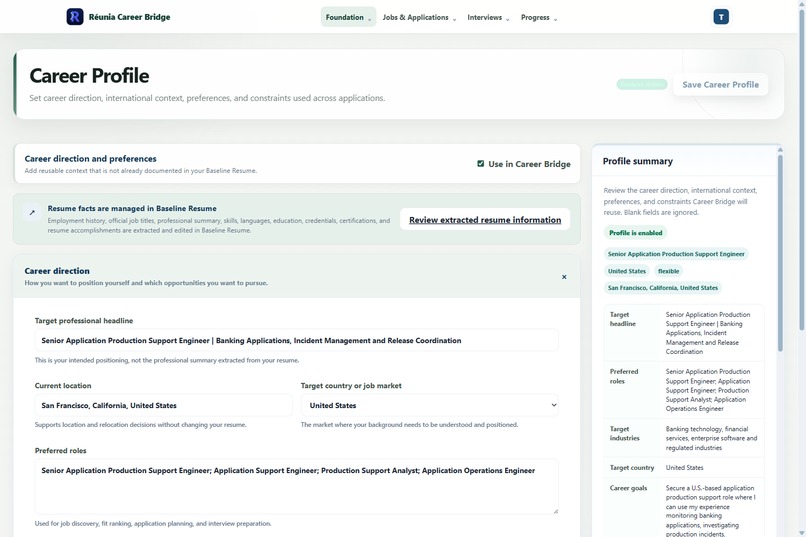
Task: Click the United States chip in summary
Action: tap(626, 271)
